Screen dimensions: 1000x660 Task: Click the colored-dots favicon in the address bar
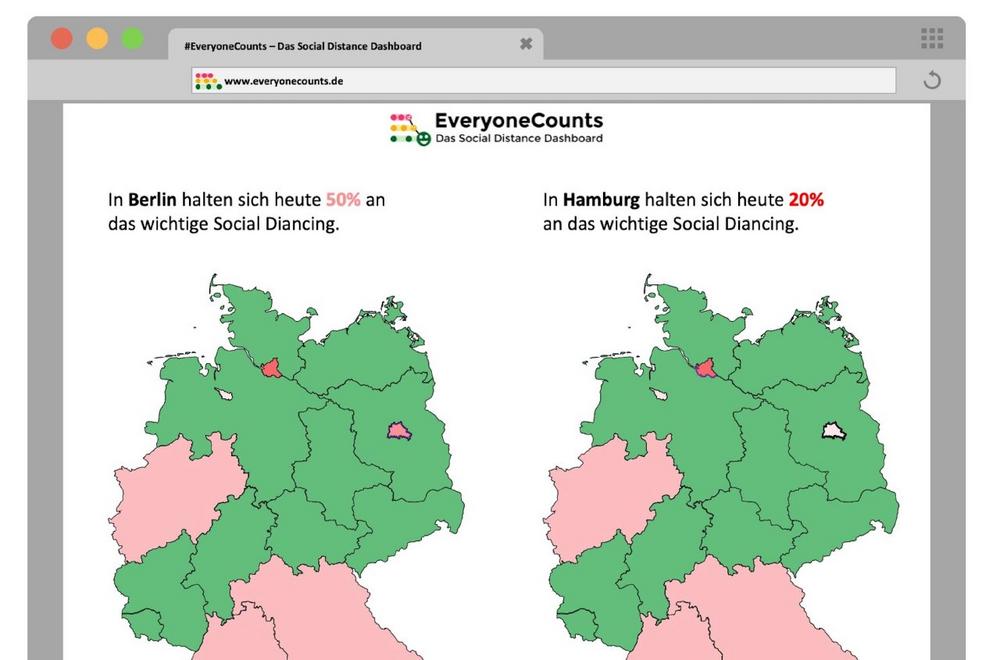tap(207, 81)
